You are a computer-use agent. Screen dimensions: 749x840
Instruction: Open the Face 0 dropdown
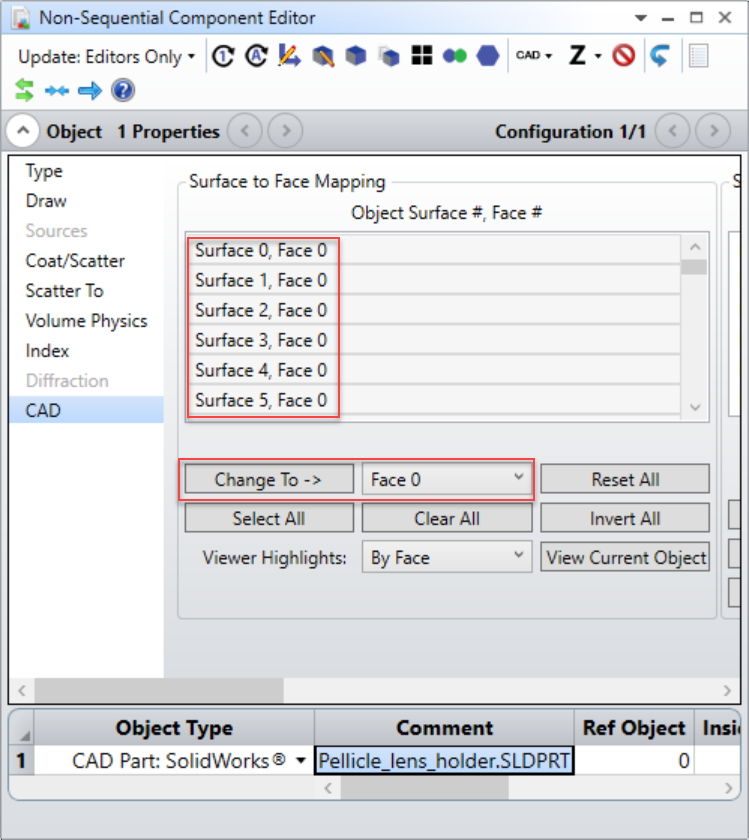click(x=447, y=479)
